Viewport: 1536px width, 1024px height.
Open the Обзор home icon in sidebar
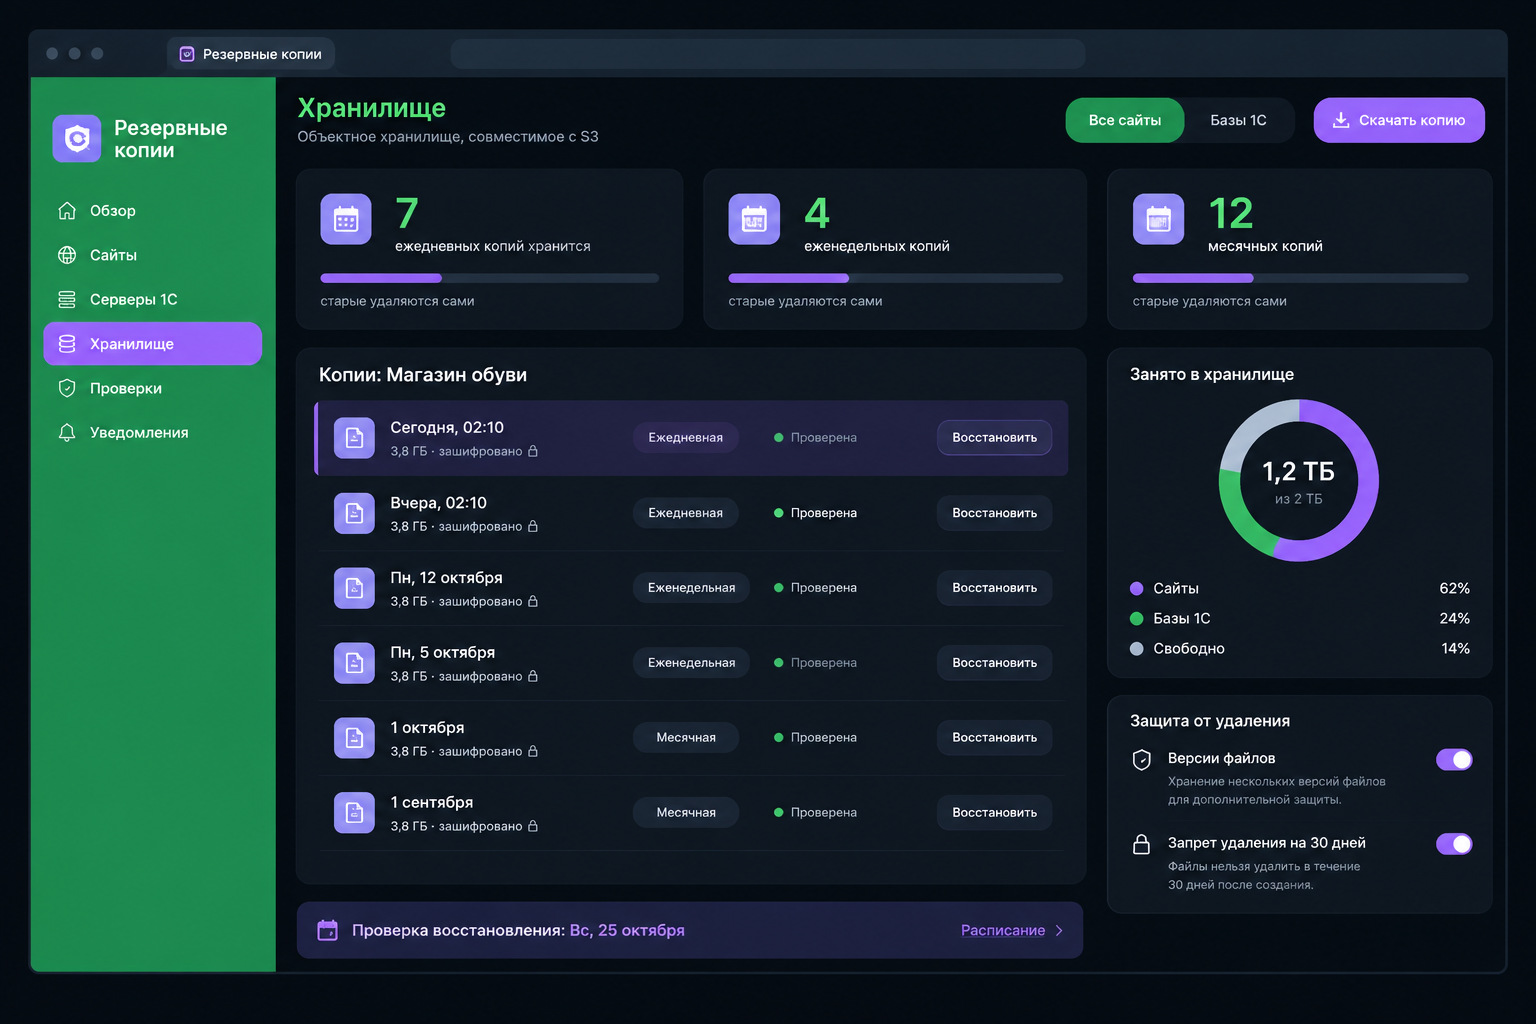[x=67, y=211]
